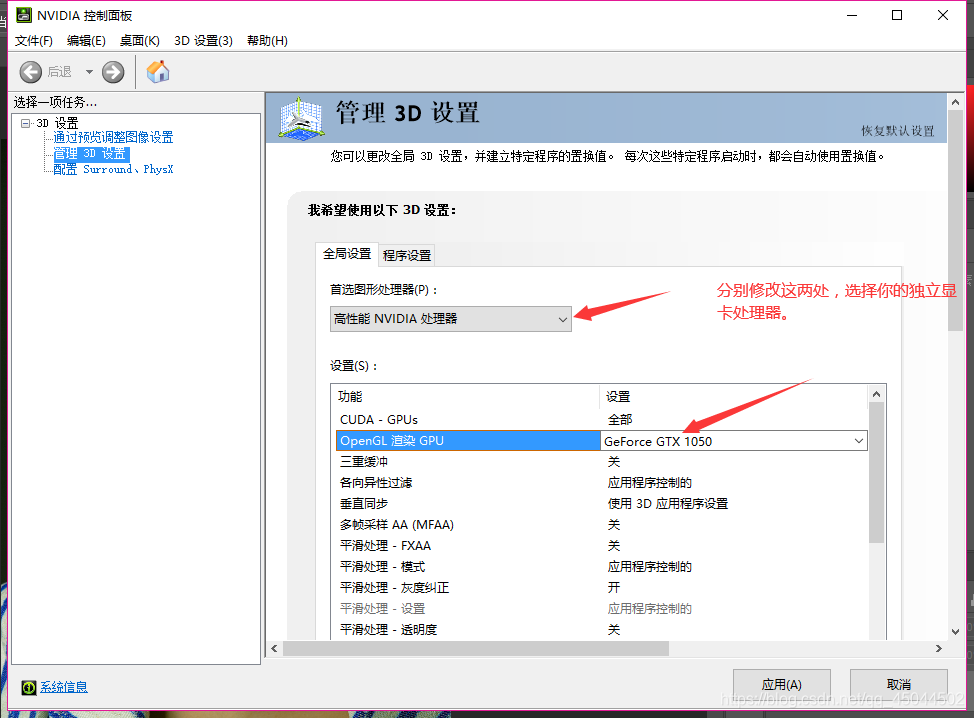Select the 各向异性过滤 row
Screen dimensions: 974x718
pos(601,483)
